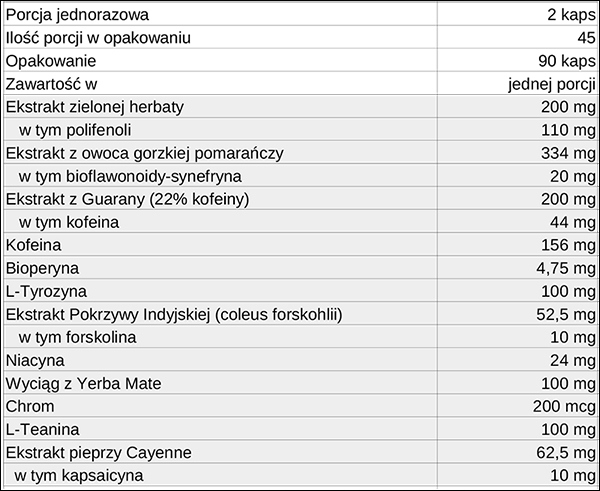Click the 'L-Tyrozyna' row label
This screenshot has width=600, height=491.
[44, 291]
